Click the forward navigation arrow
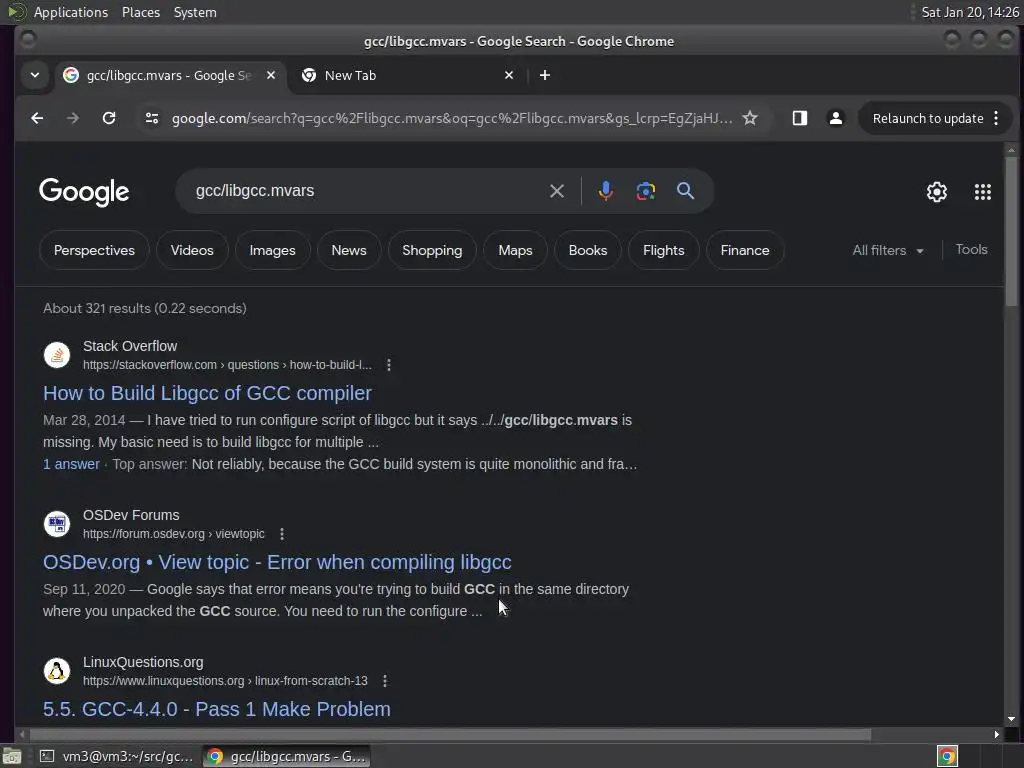This screenshot has width=1024, height=768. coord(72,118)
